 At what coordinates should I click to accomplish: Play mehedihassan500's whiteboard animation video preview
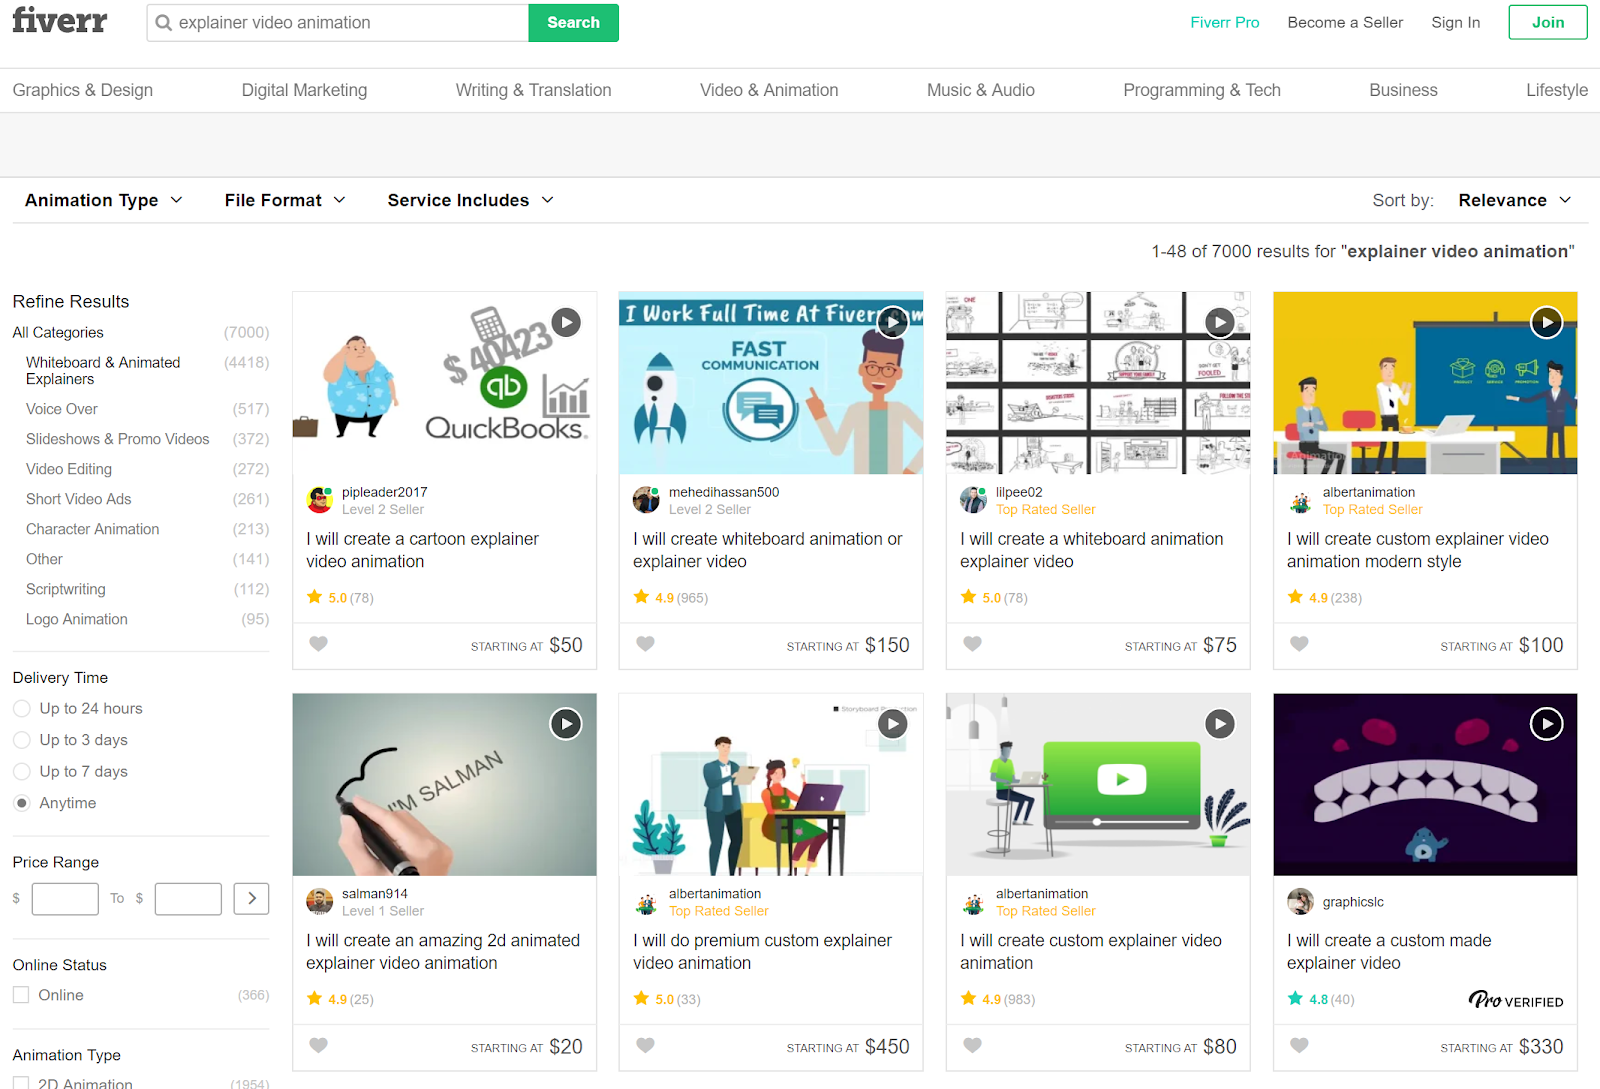pos(892,322)
